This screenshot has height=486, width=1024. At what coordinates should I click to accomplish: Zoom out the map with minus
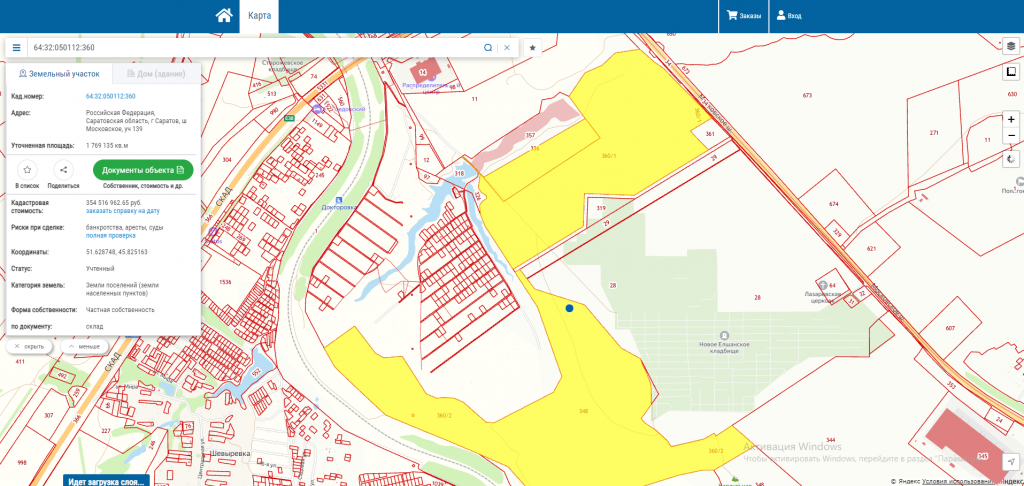(1011, 138)
